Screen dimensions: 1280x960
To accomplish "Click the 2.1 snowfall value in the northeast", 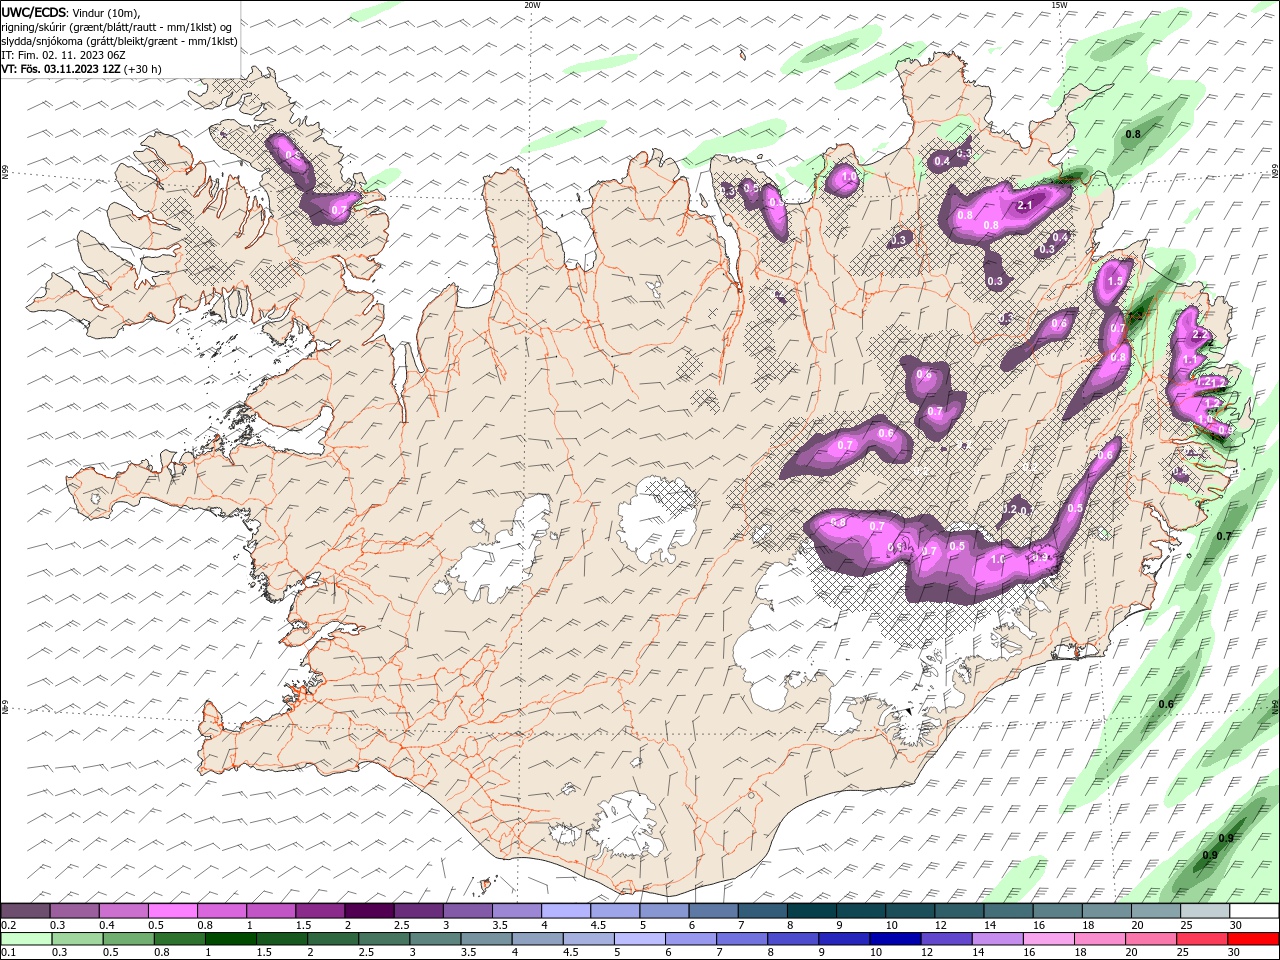I will [1024, 205].
